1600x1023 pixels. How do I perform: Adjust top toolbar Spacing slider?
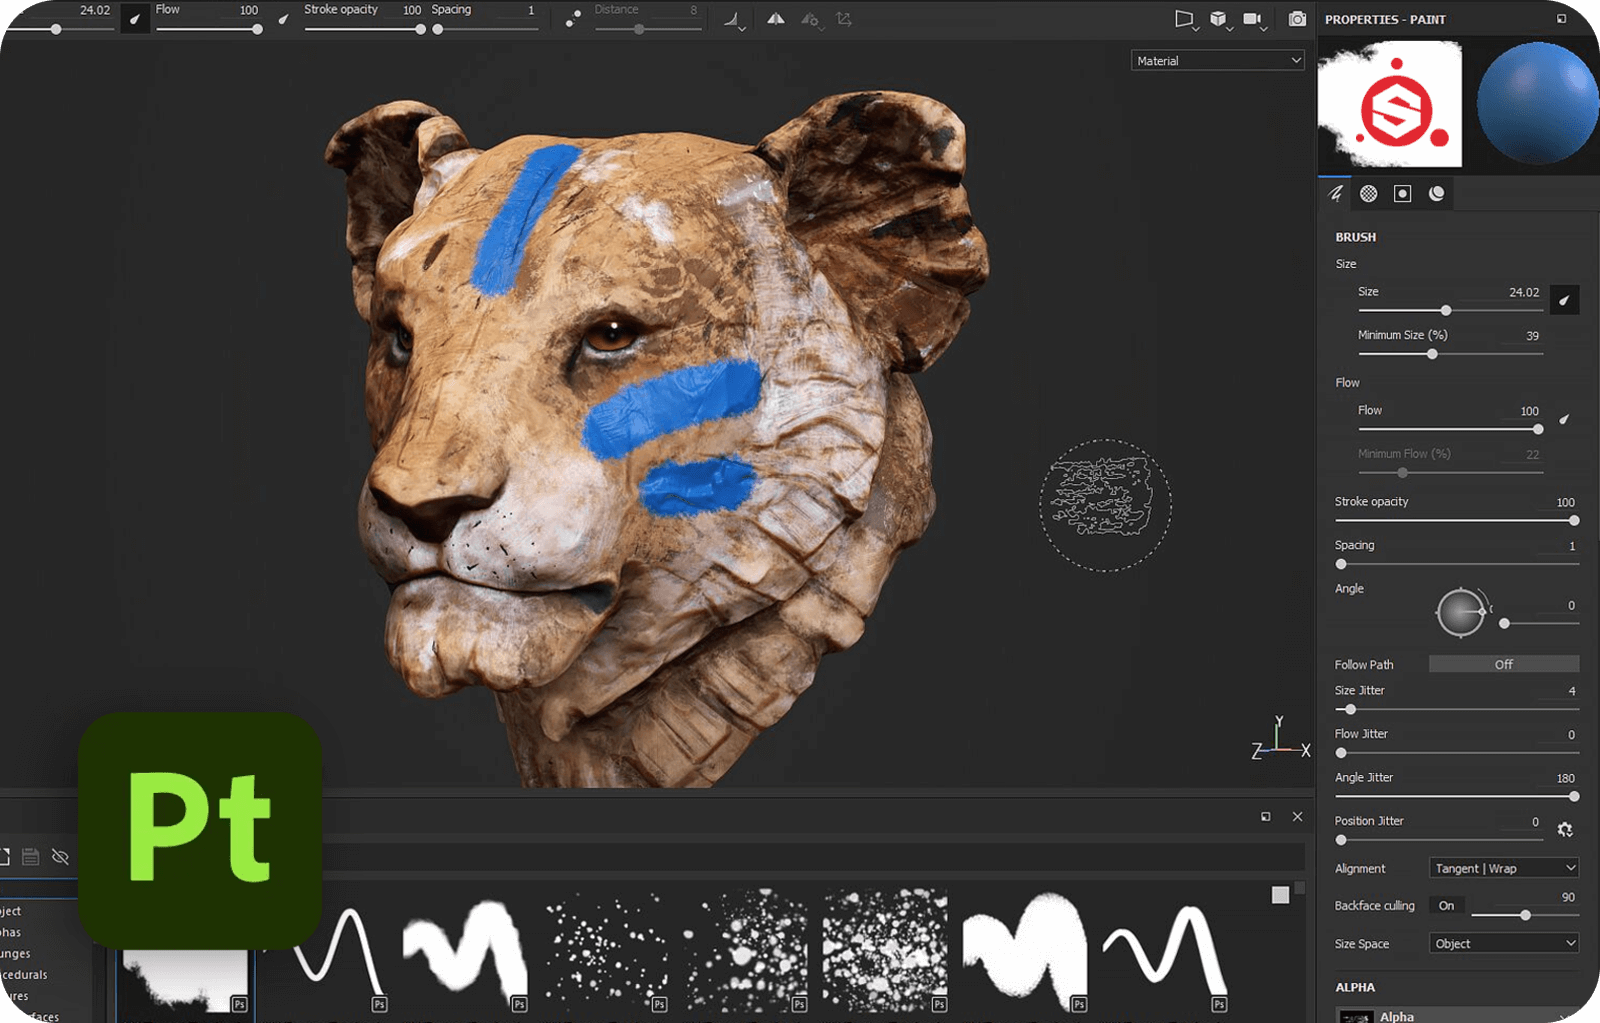pyautogui.click(x=486, y=29)
